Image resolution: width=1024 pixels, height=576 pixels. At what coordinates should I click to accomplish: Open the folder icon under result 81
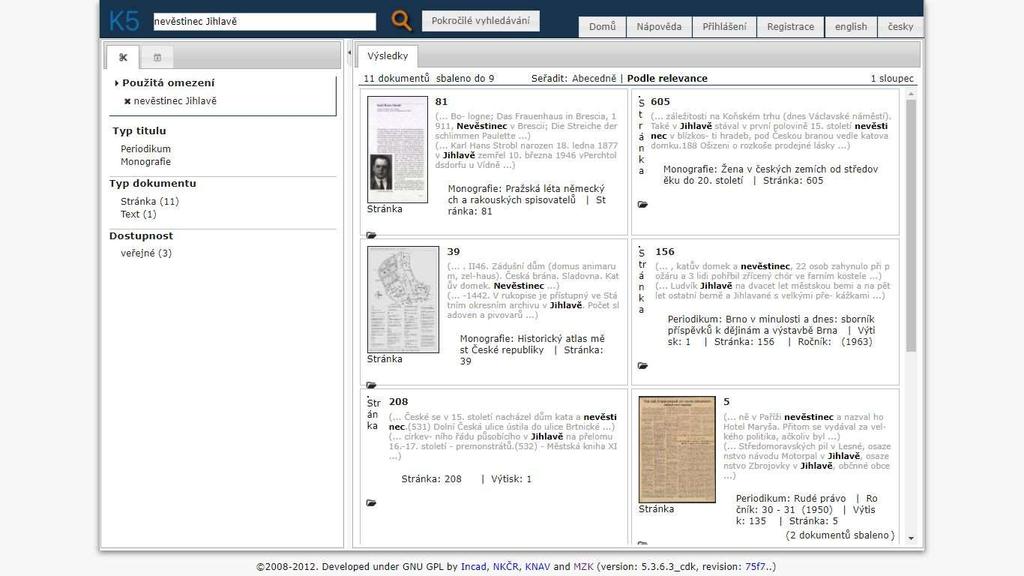coord(371,235)
